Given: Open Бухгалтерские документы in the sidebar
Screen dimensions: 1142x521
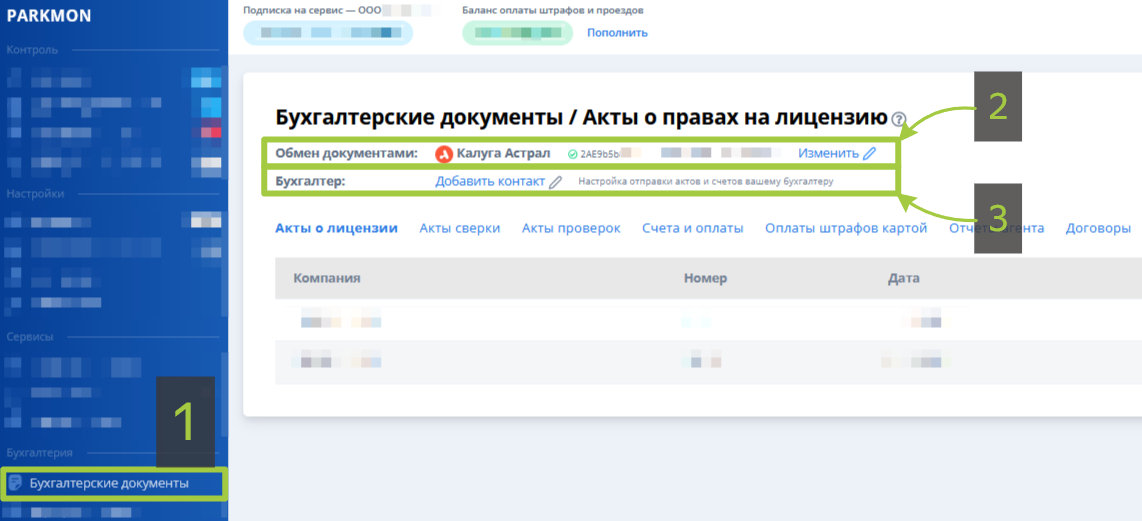Looking at the screenshot, I should 108,484.
